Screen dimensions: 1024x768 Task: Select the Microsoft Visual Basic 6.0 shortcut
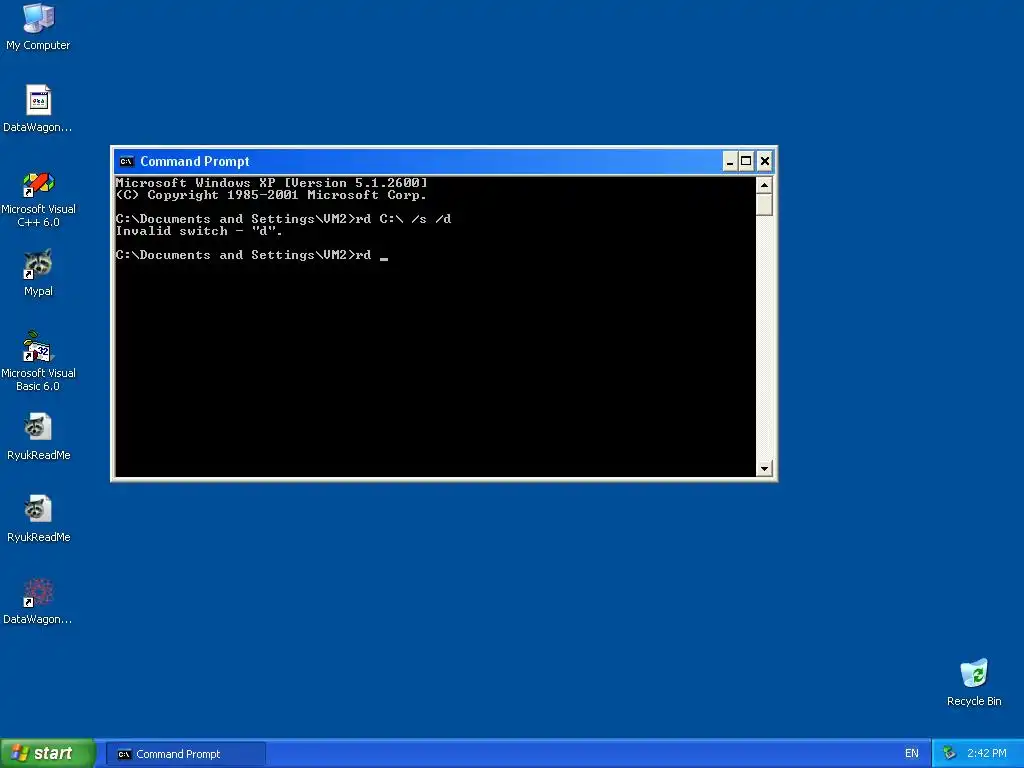click(x=38, y=361)
